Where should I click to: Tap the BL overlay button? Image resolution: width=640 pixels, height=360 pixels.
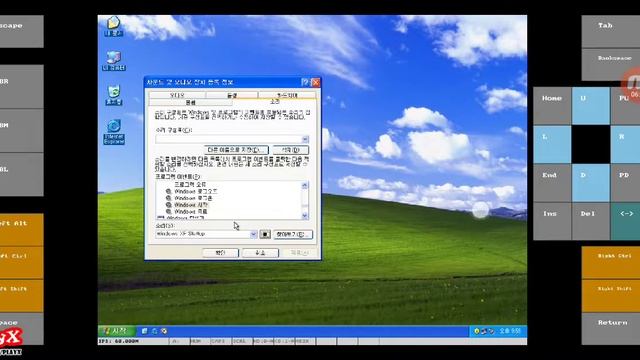tap(22, 175)
